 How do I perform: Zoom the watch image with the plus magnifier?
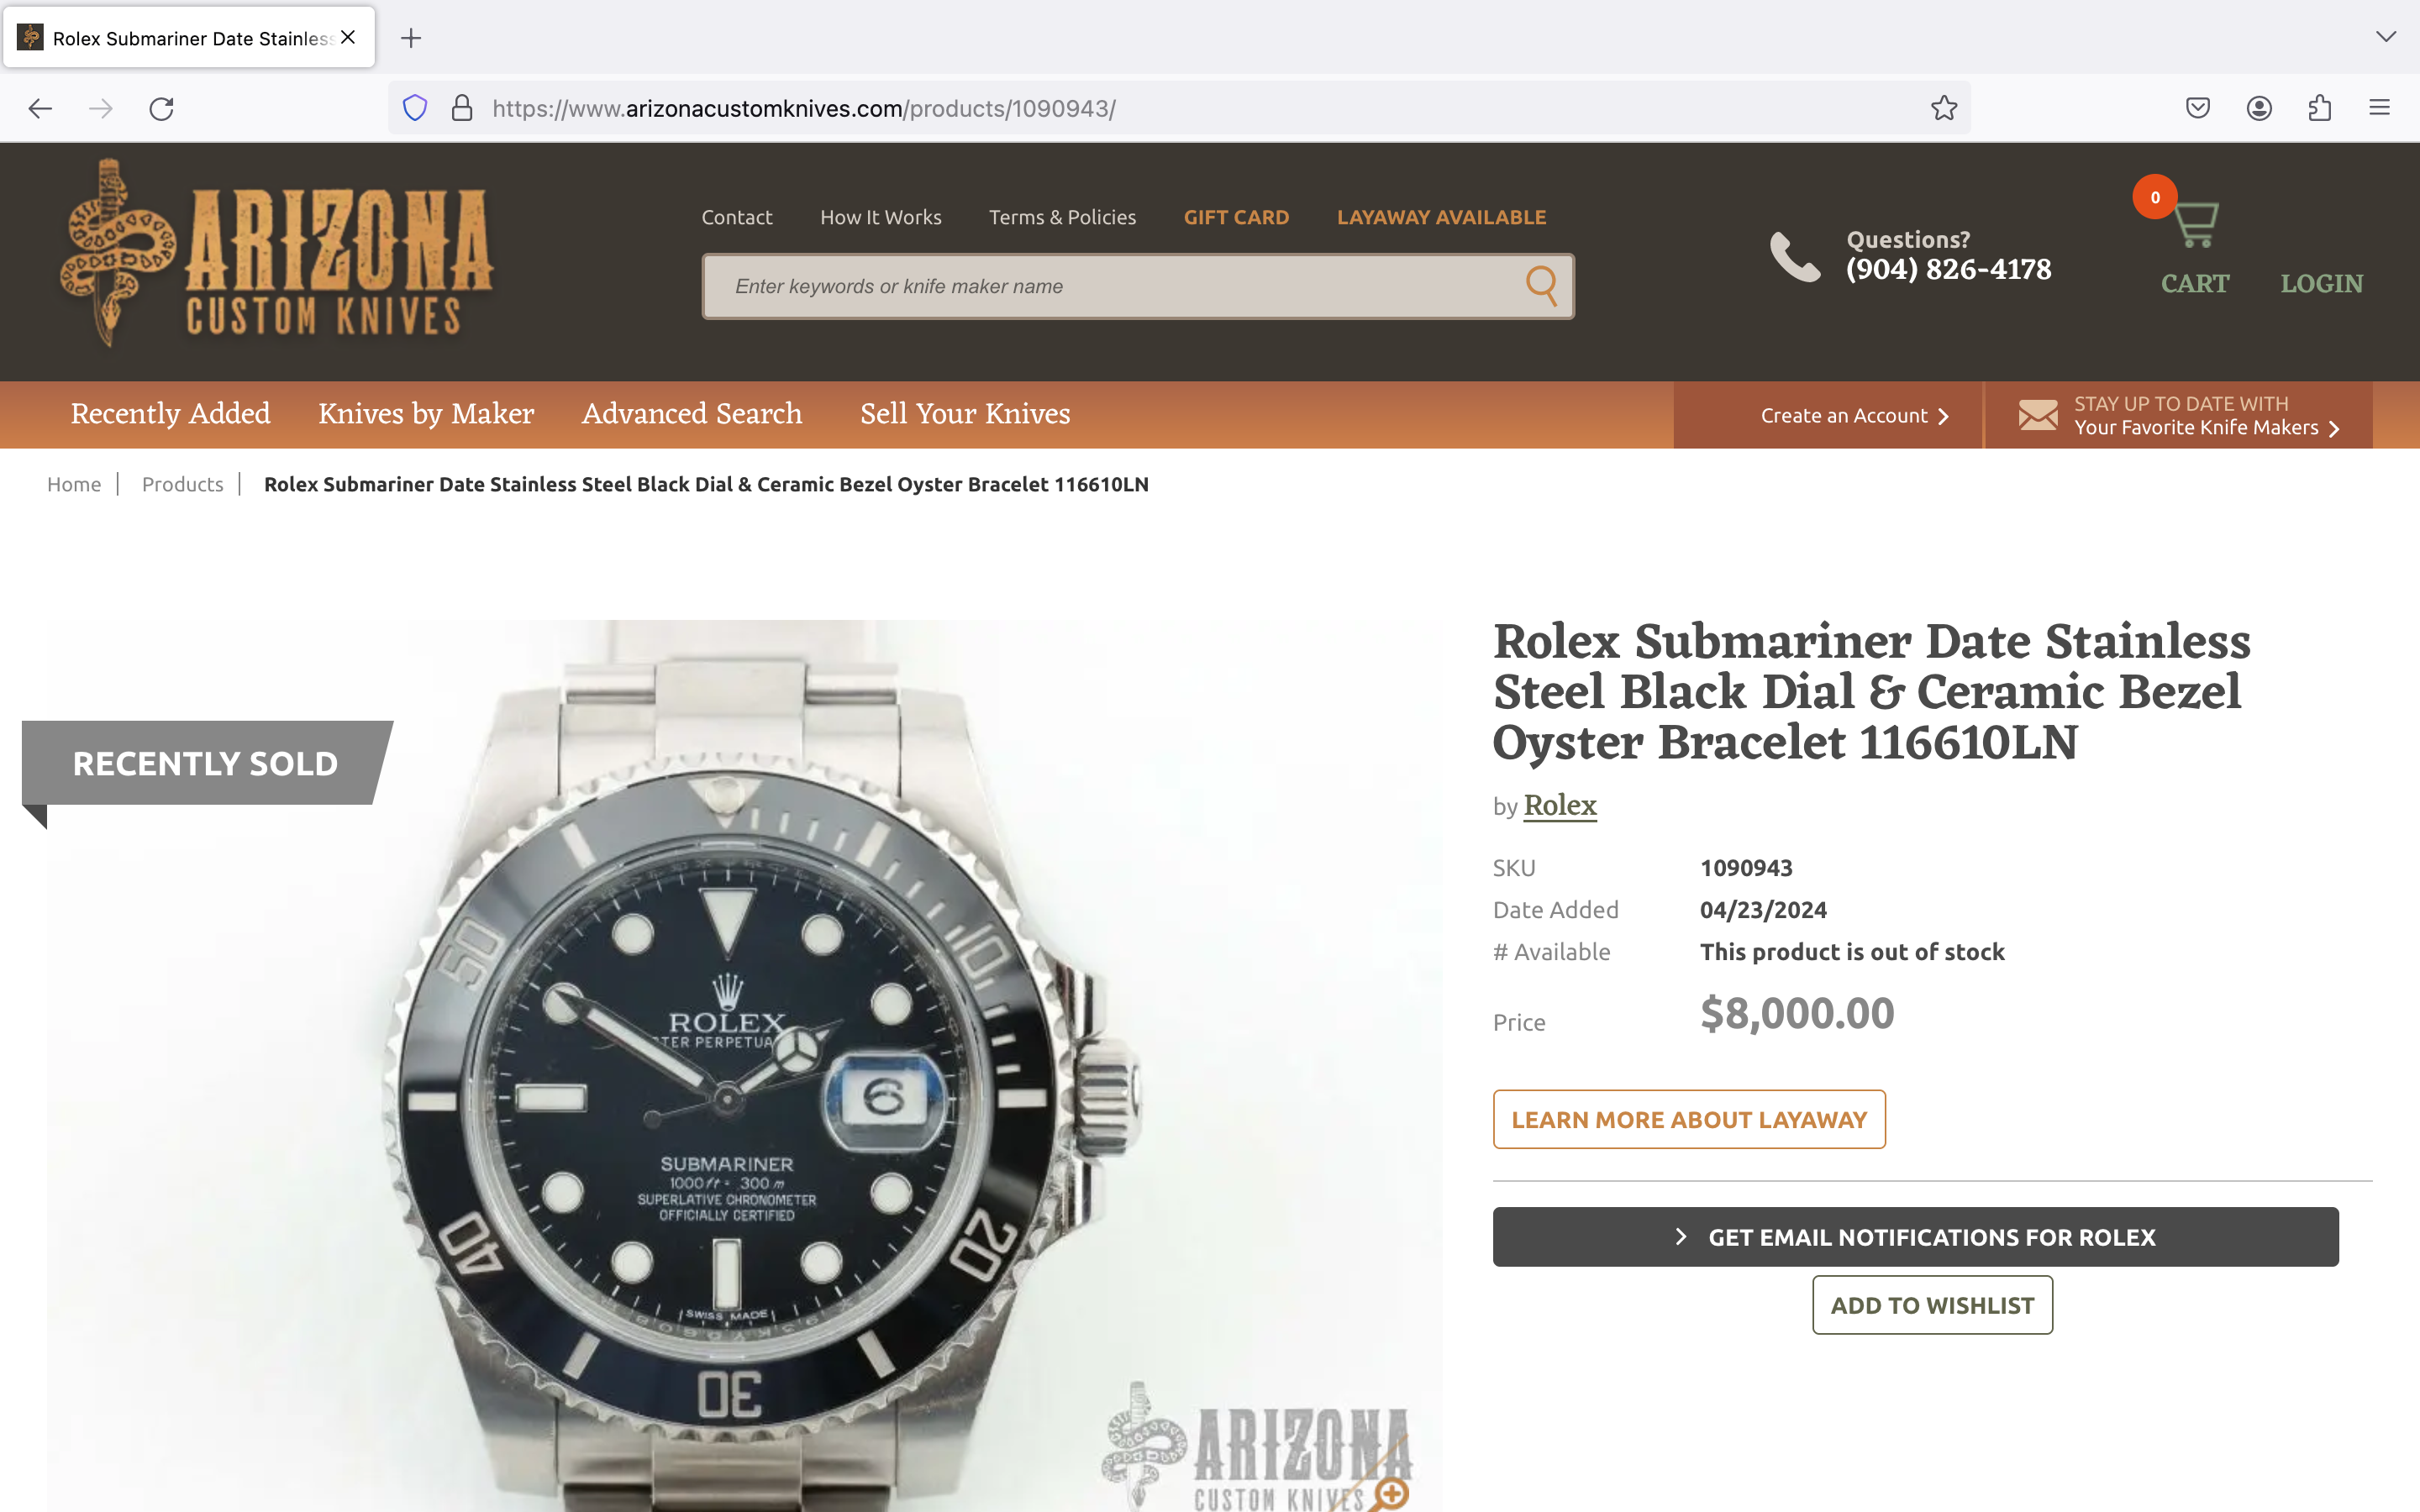click(1391, 1493)
